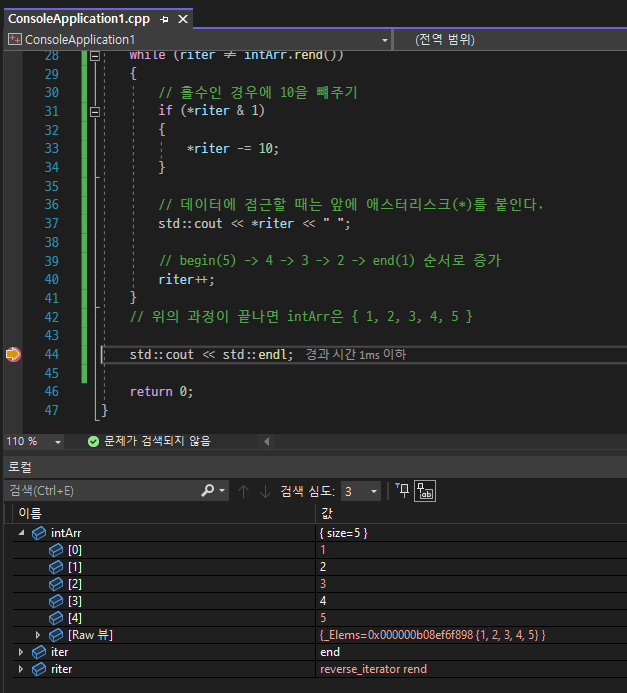Click the green no-issues checkmark icon
Viewport: 627px width, 693px height.
93,441
